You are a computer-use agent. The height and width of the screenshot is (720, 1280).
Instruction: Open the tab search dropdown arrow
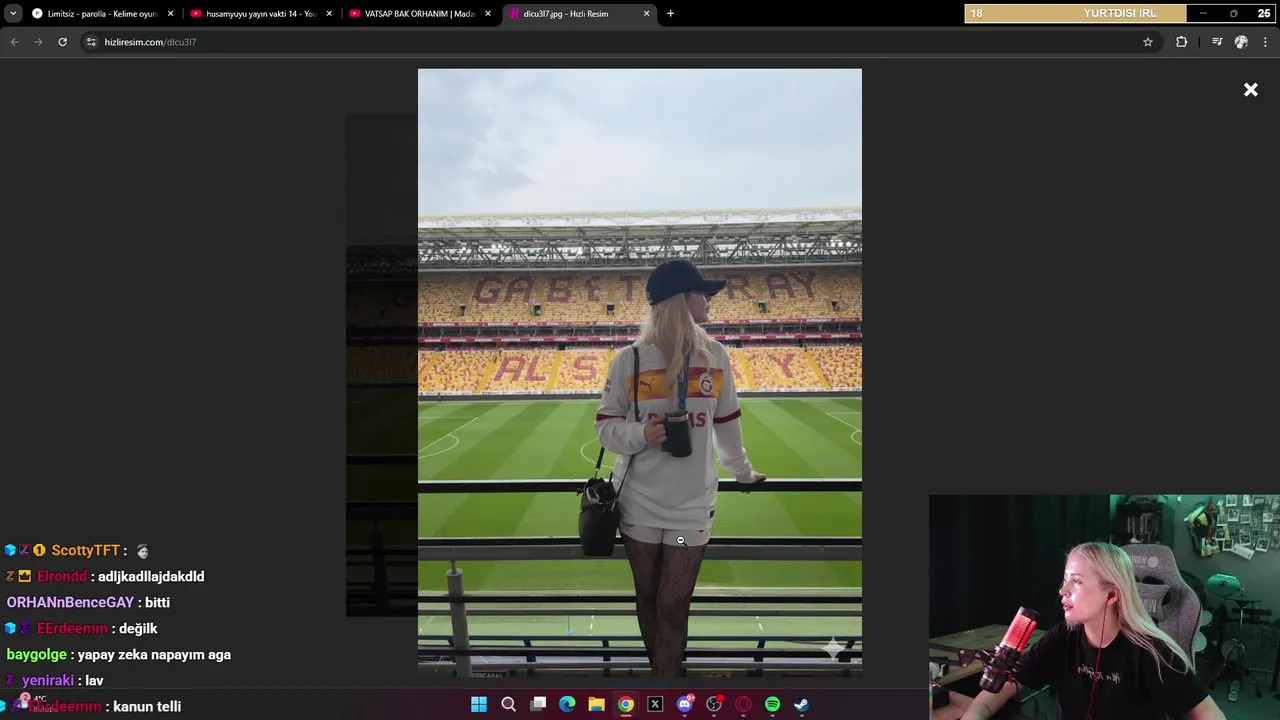tap(13, 14)
